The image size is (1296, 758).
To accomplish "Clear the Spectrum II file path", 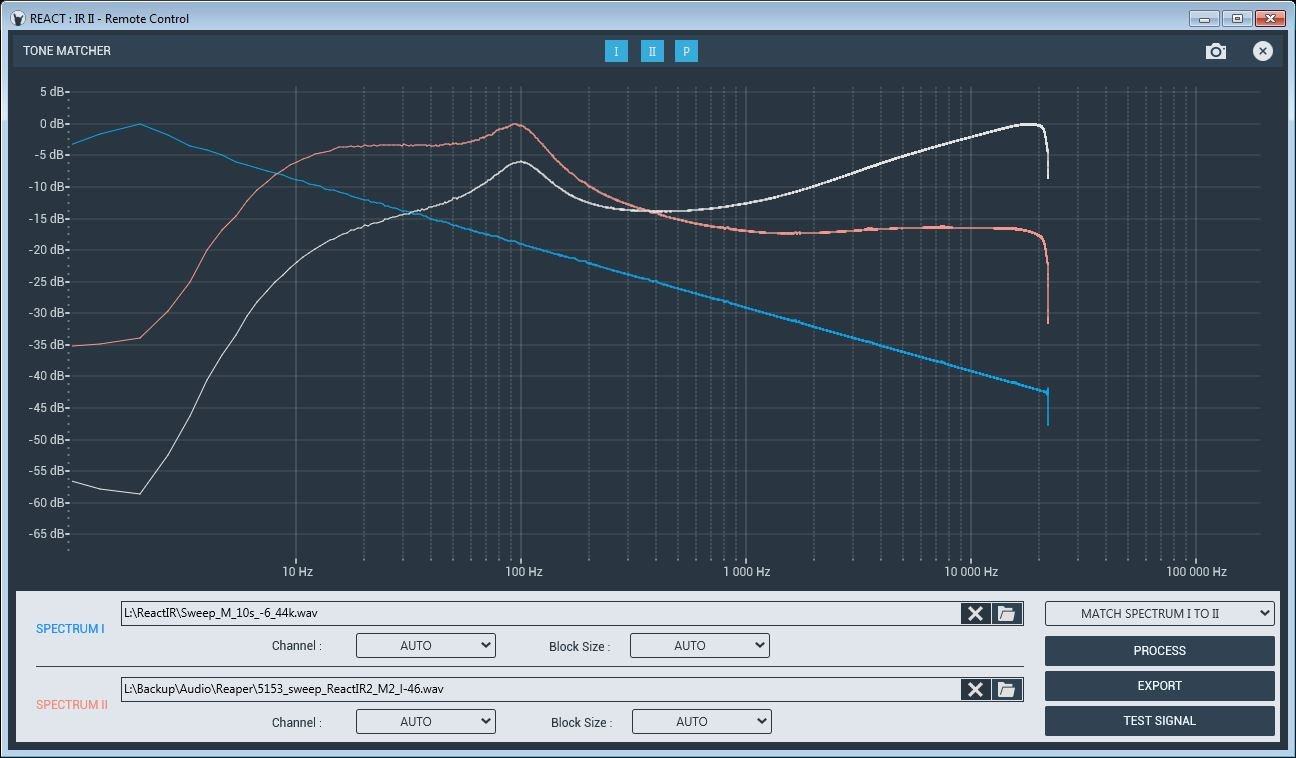I will click(x=975, y=689).
